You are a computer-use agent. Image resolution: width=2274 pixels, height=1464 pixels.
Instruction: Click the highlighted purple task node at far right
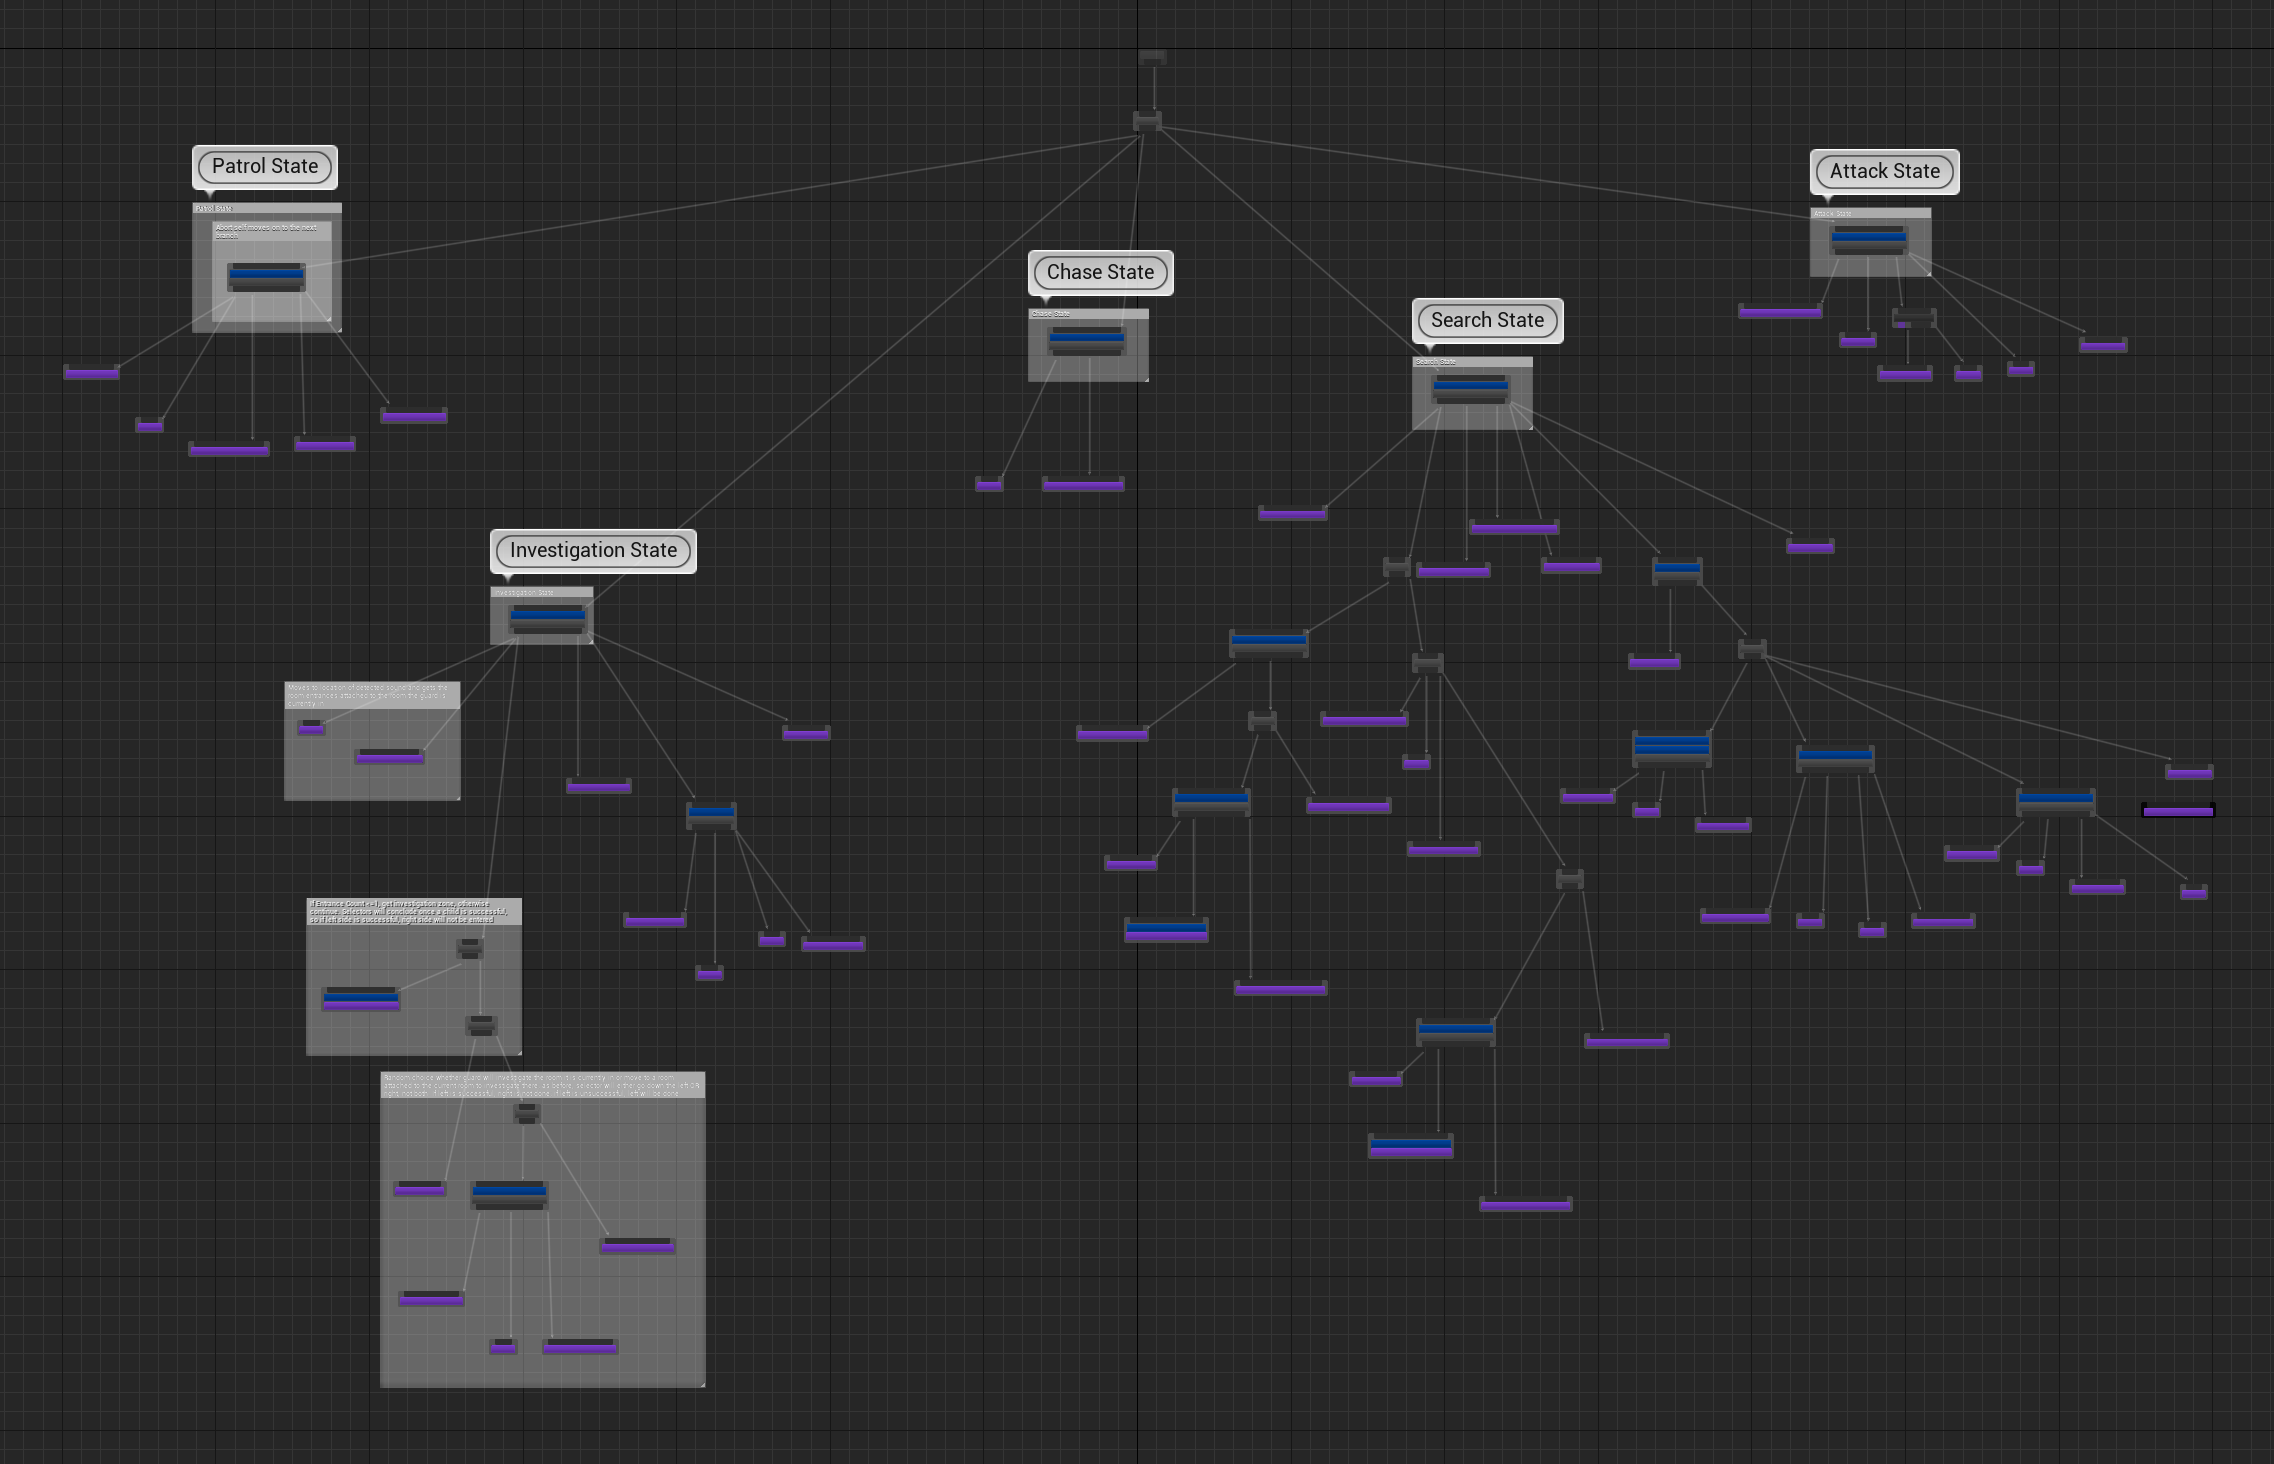tap(2177, 811)
